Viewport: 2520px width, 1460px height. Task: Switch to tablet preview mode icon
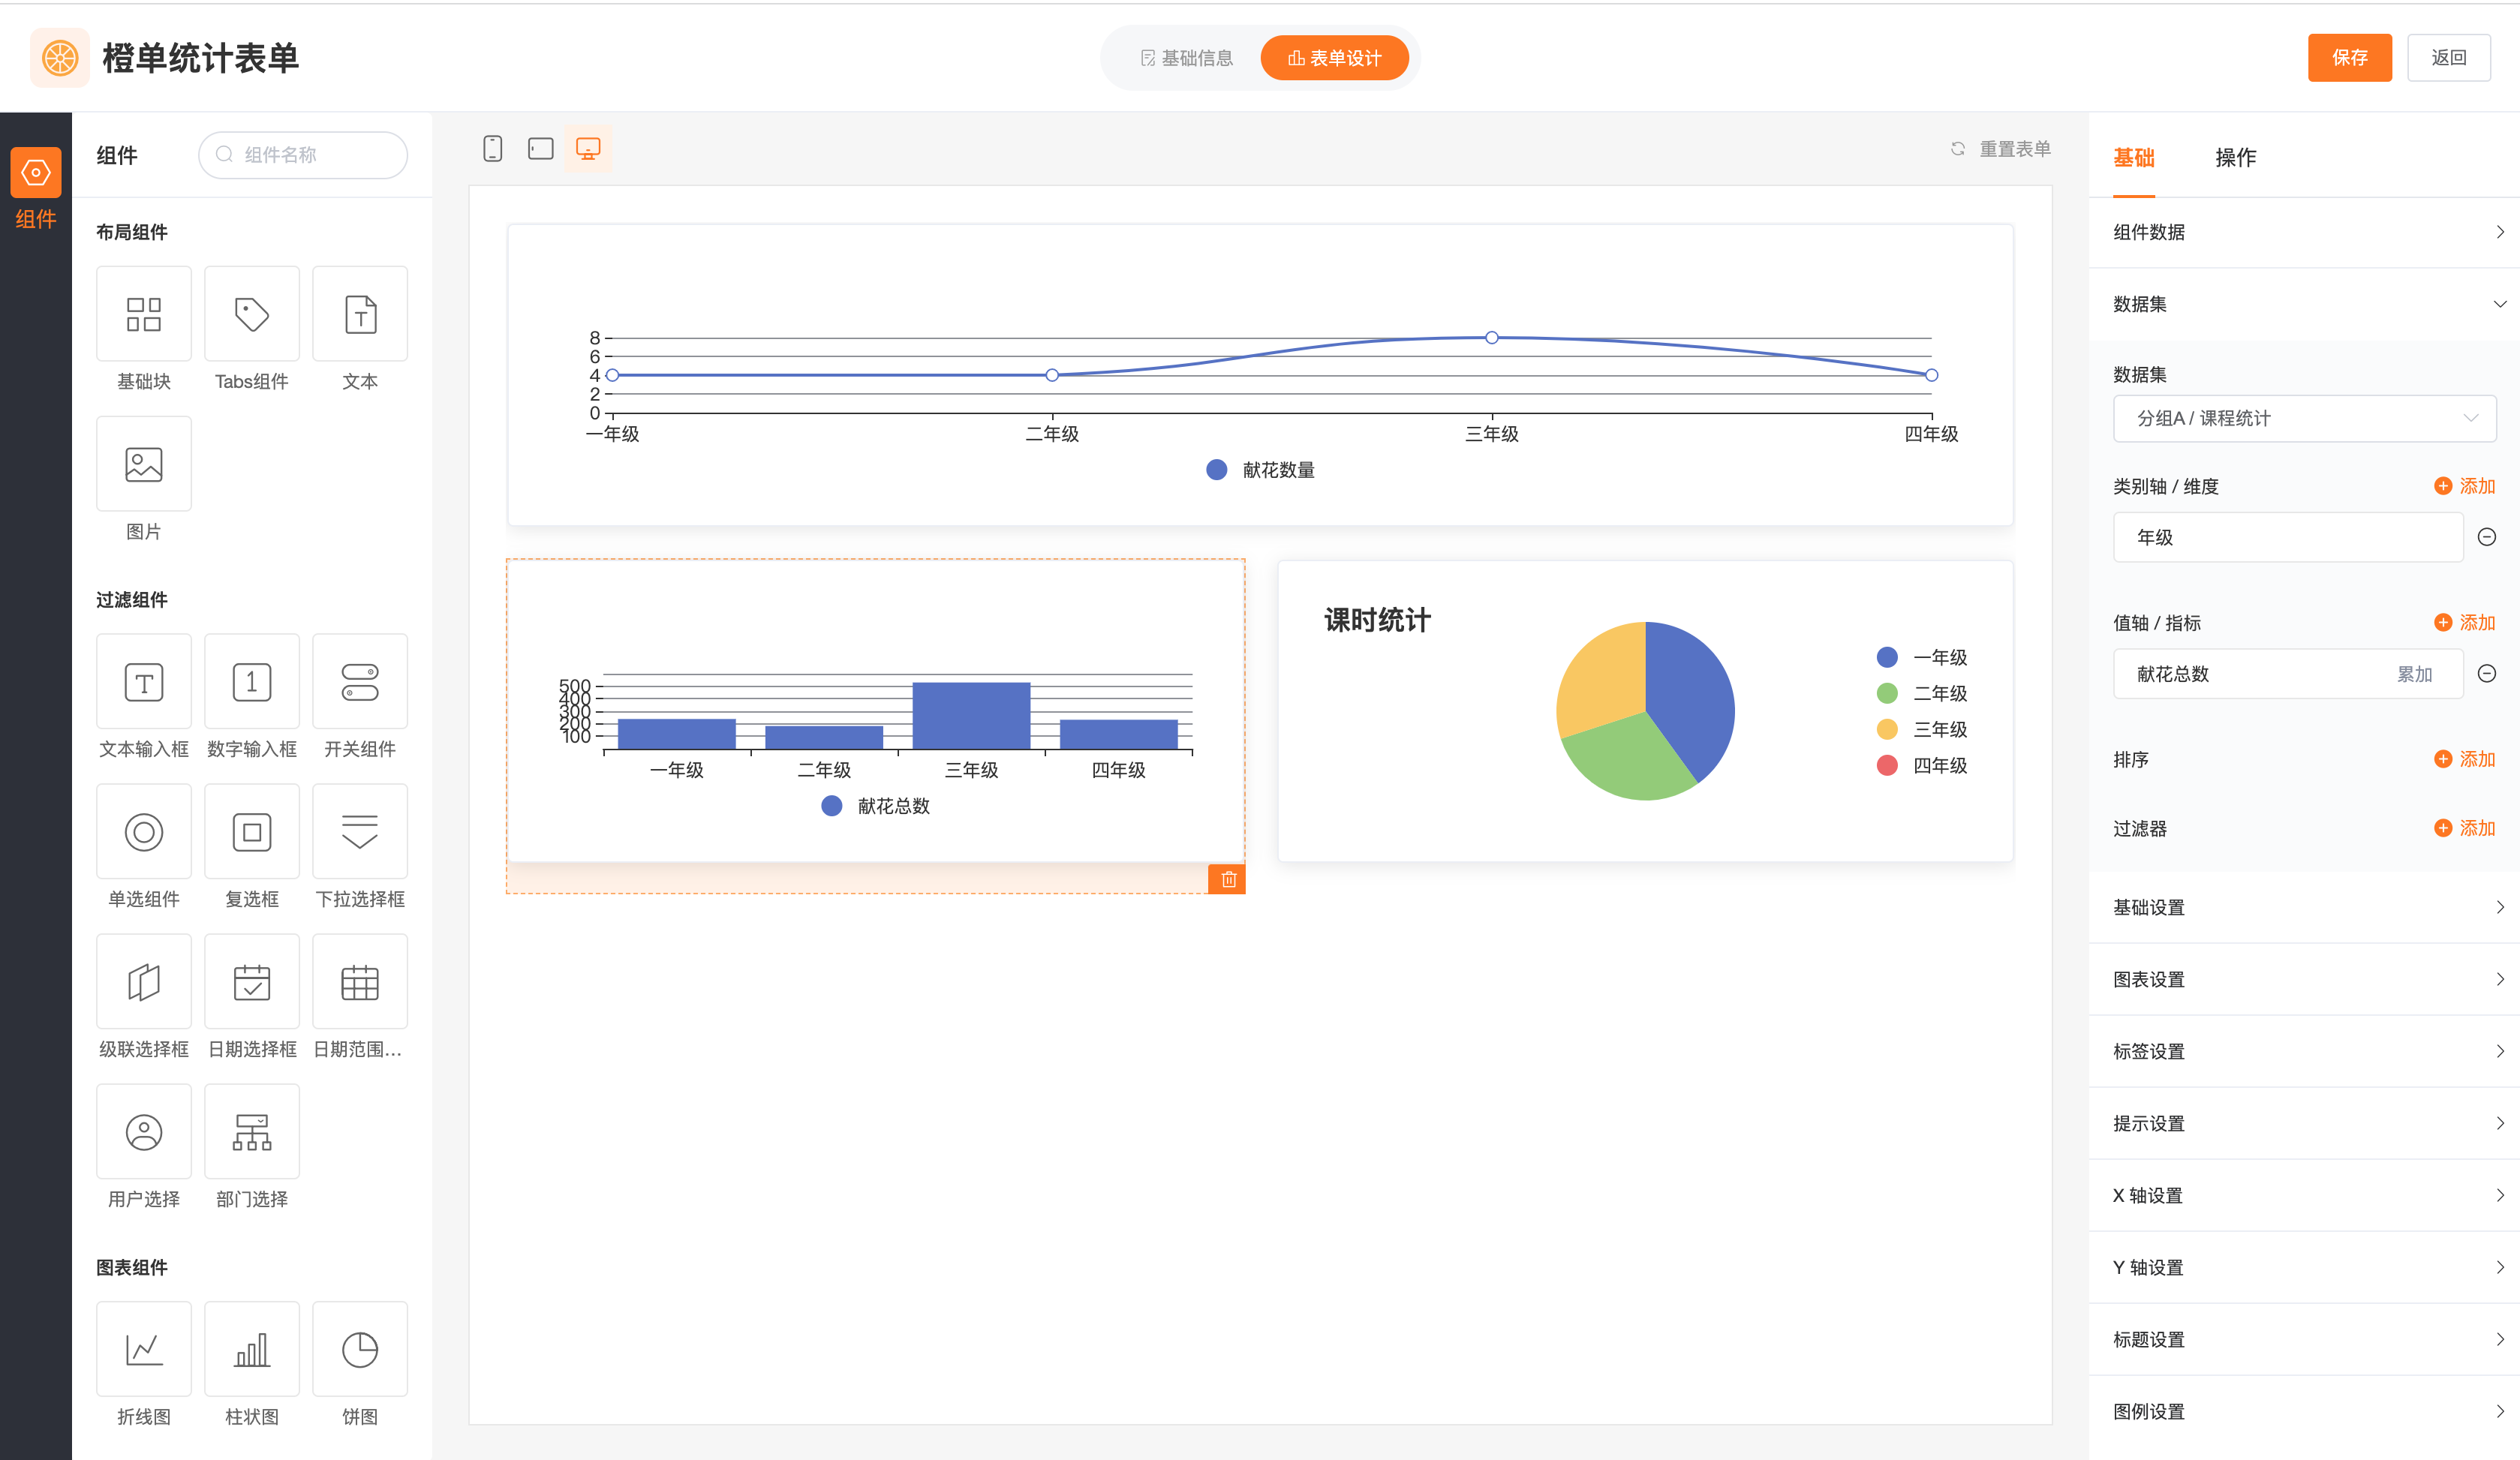point(540,149)
